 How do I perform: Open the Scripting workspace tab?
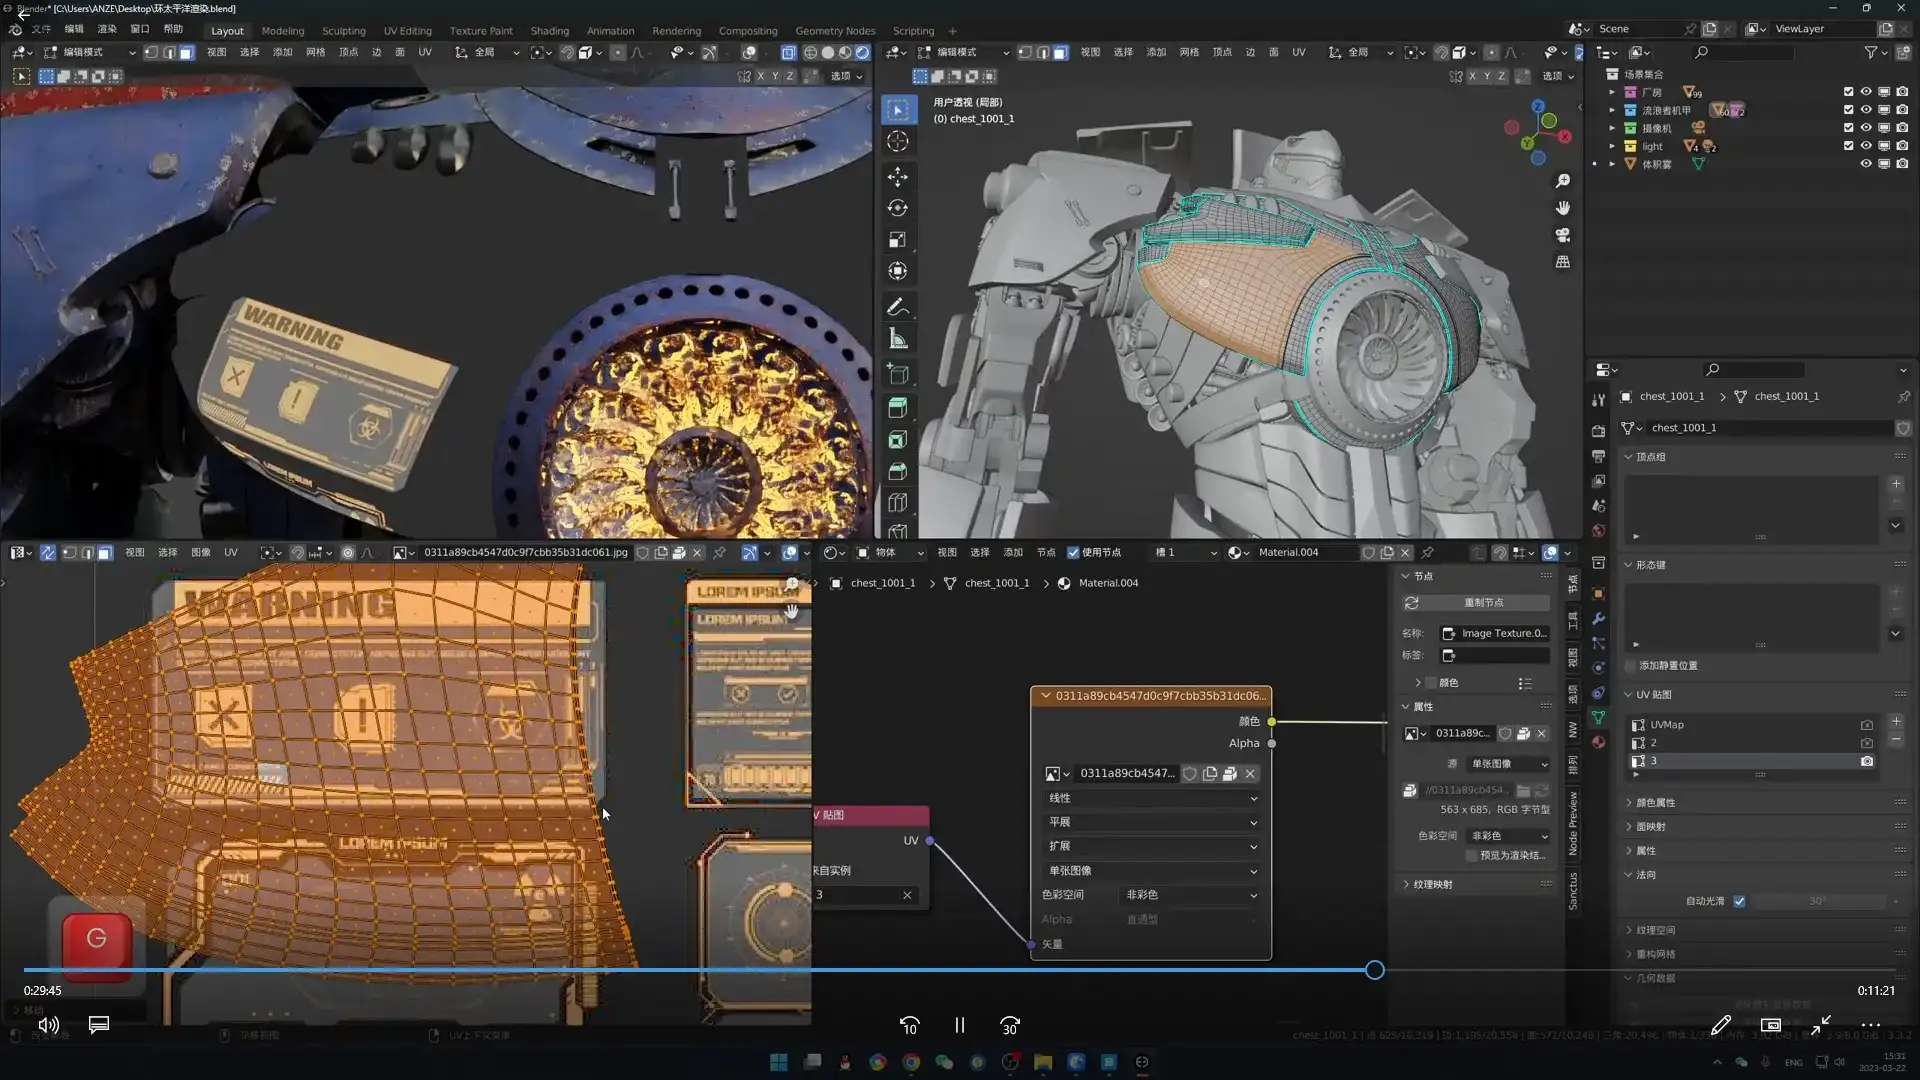[912, 30]
